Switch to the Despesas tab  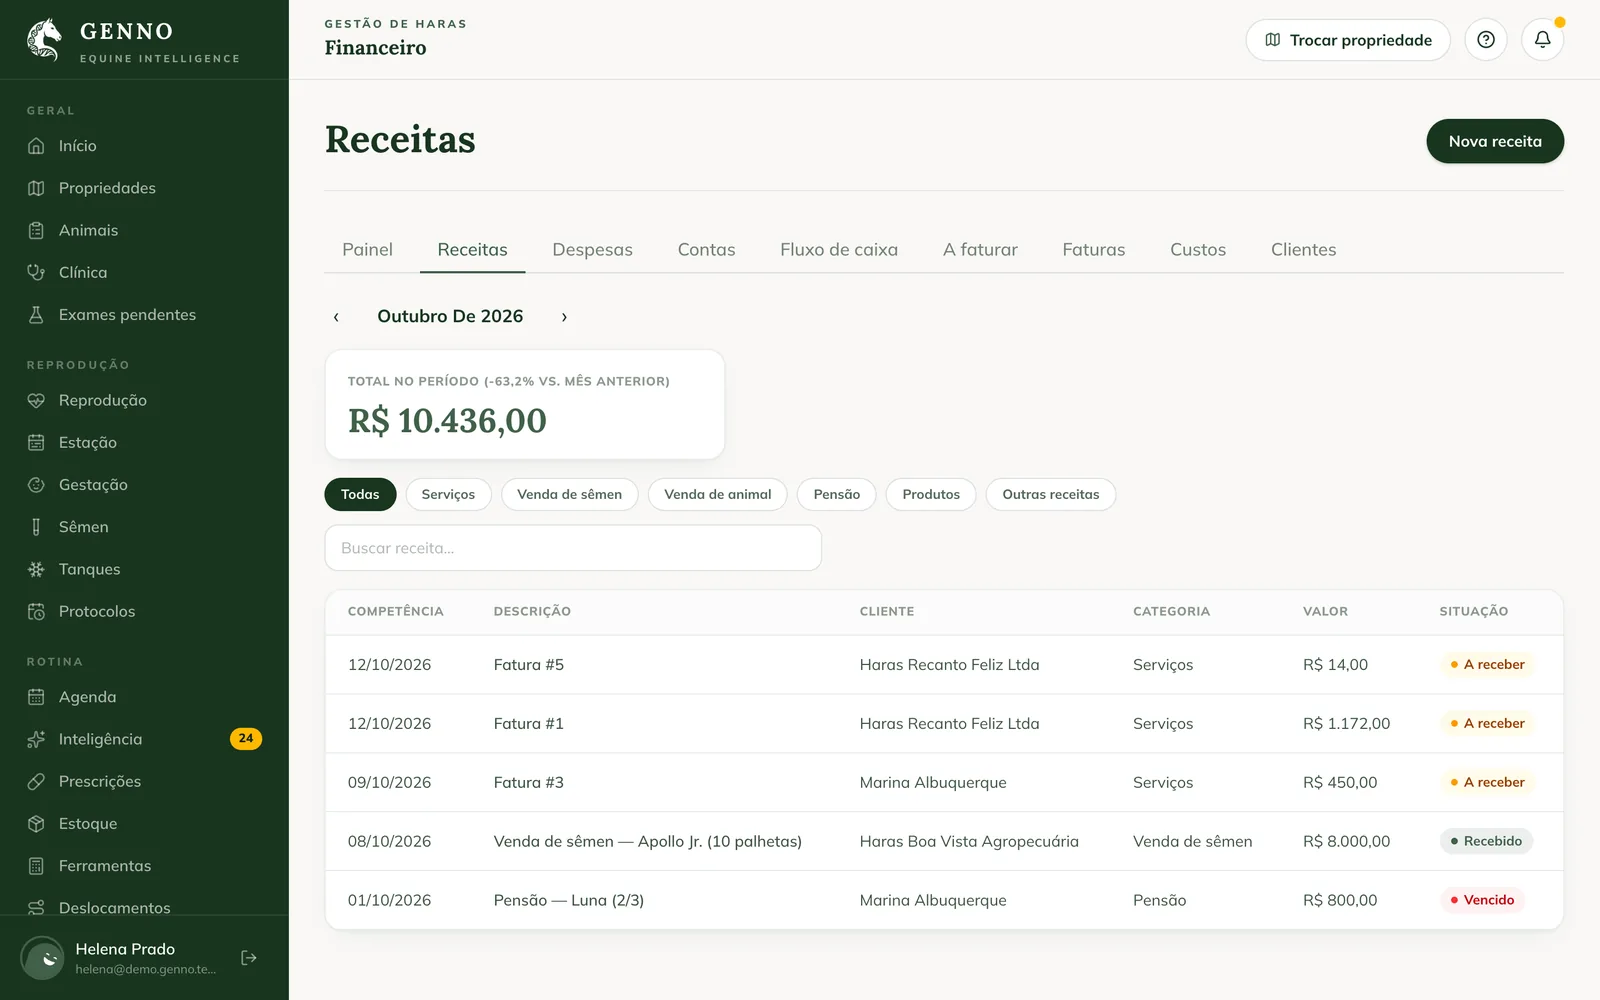592,250
